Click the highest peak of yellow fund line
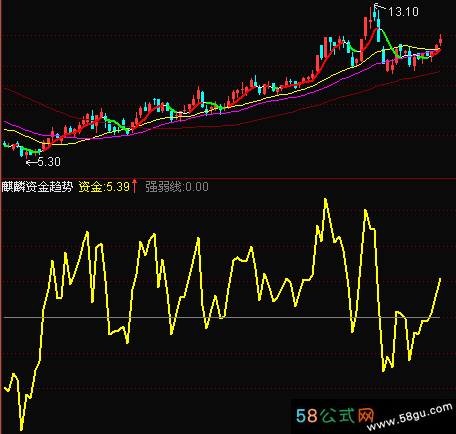 (x=326, y=200)
